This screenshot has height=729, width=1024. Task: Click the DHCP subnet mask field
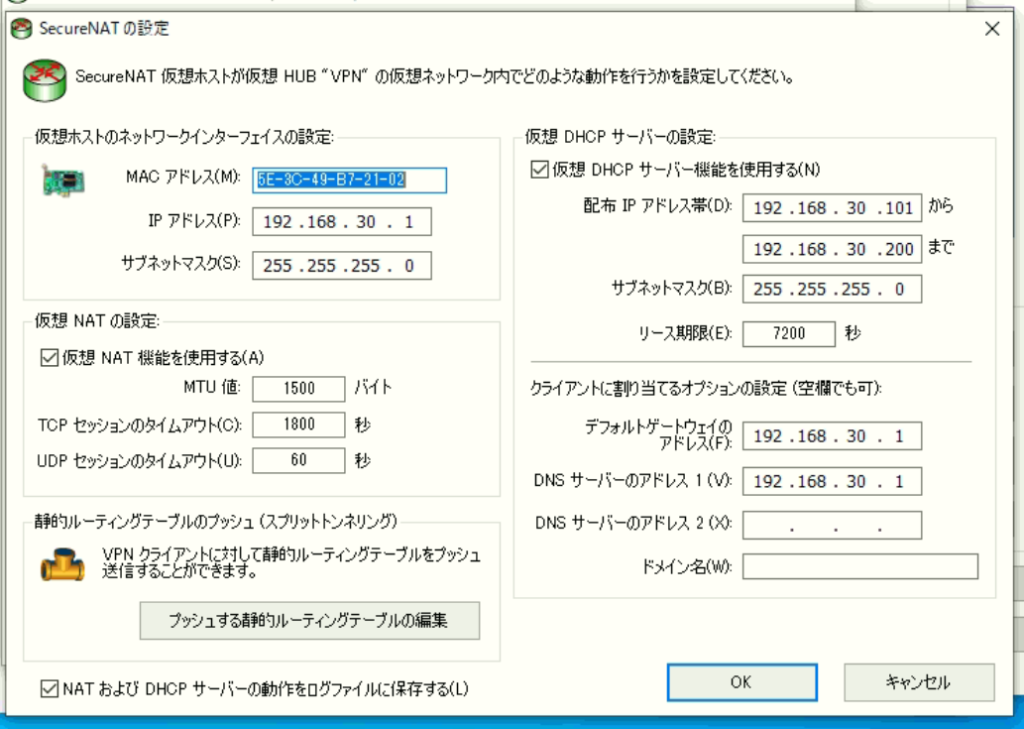(832, 289)
